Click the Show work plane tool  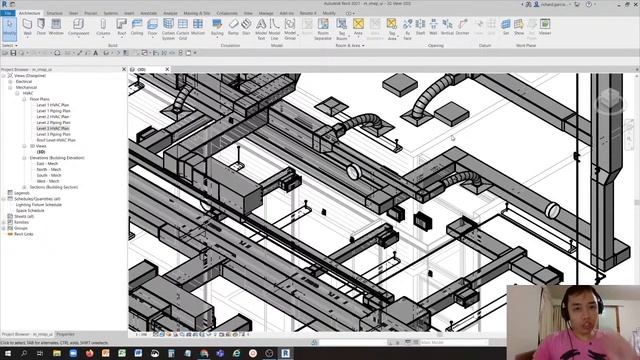pos(519,27)
